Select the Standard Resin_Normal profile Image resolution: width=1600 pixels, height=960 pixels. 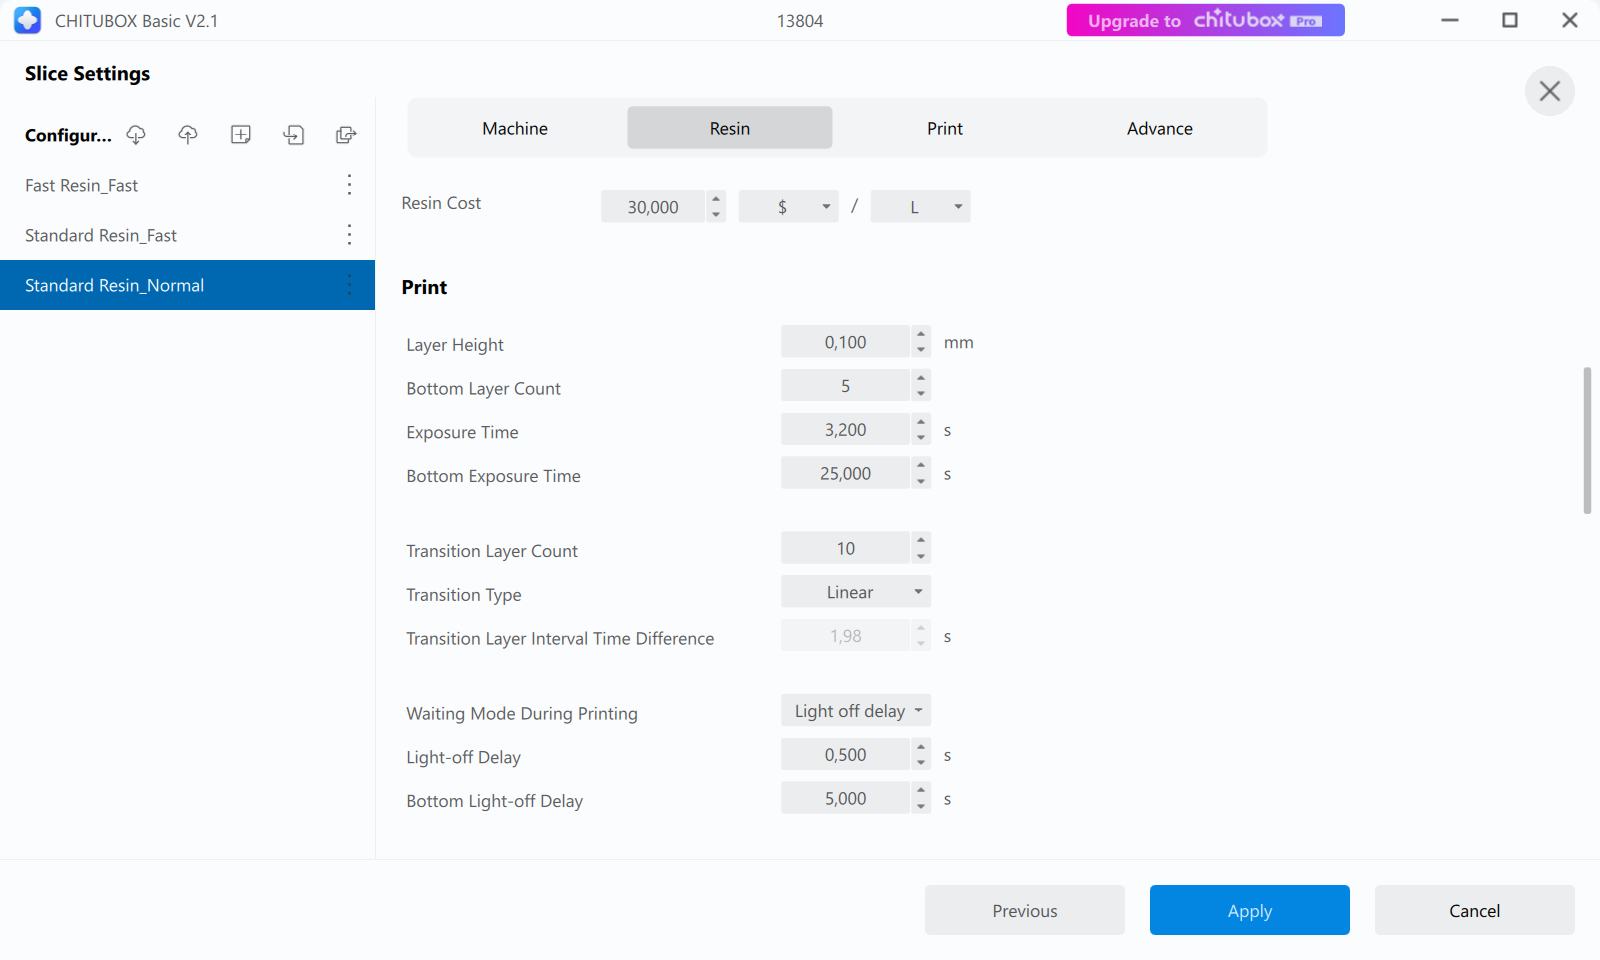pos(187,285)
